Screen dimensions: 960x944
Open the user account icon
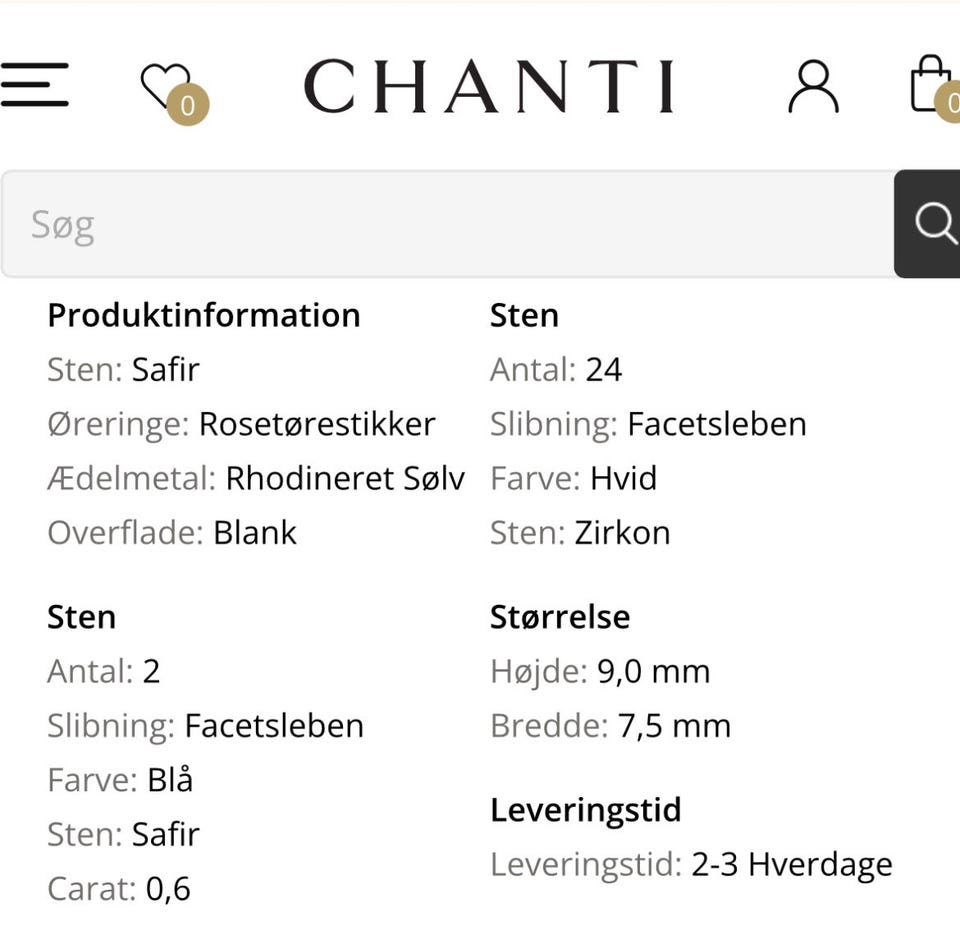point(813,86)
